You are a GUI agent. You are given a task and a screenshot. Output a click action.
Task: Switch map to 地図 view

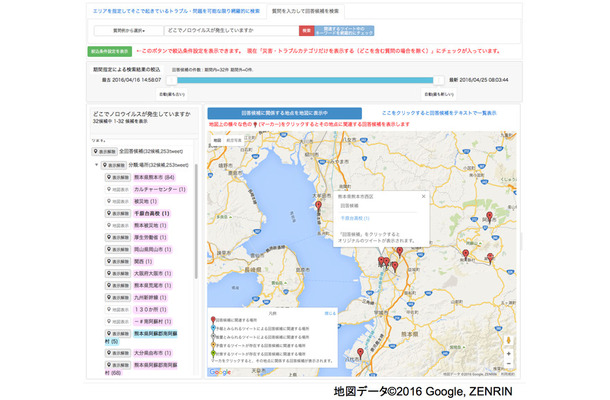coord(217,140)
